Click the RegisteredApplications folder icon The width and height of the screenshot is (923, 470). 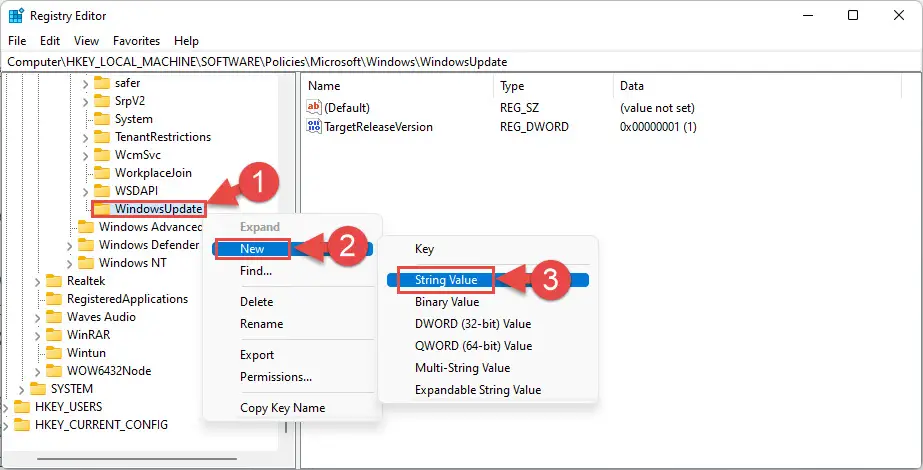pyautogui.click(x=54, y=299)
